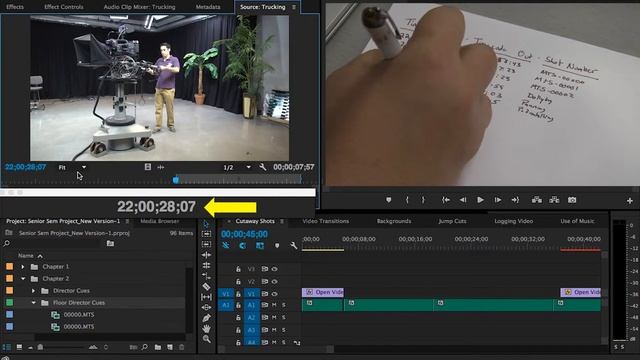Add a marker in the timeline
The height and width of the screenshot is (360, 640).
[277, 246]
